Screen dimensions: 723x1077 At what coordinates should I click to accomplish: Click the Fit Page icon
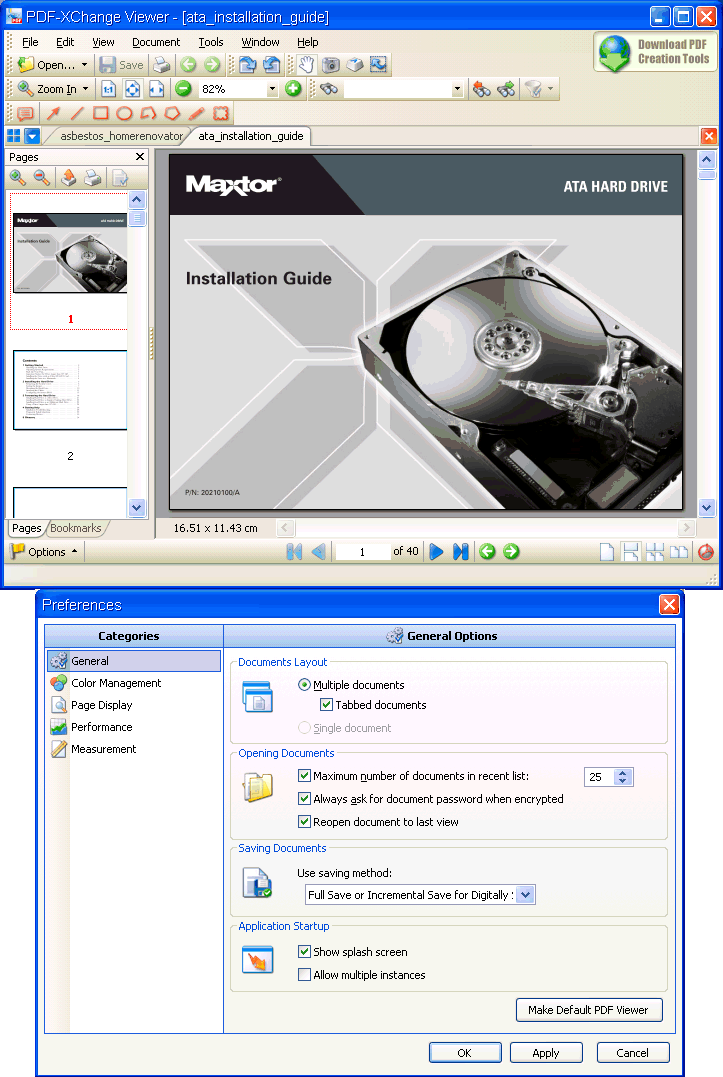coord(133,89)
